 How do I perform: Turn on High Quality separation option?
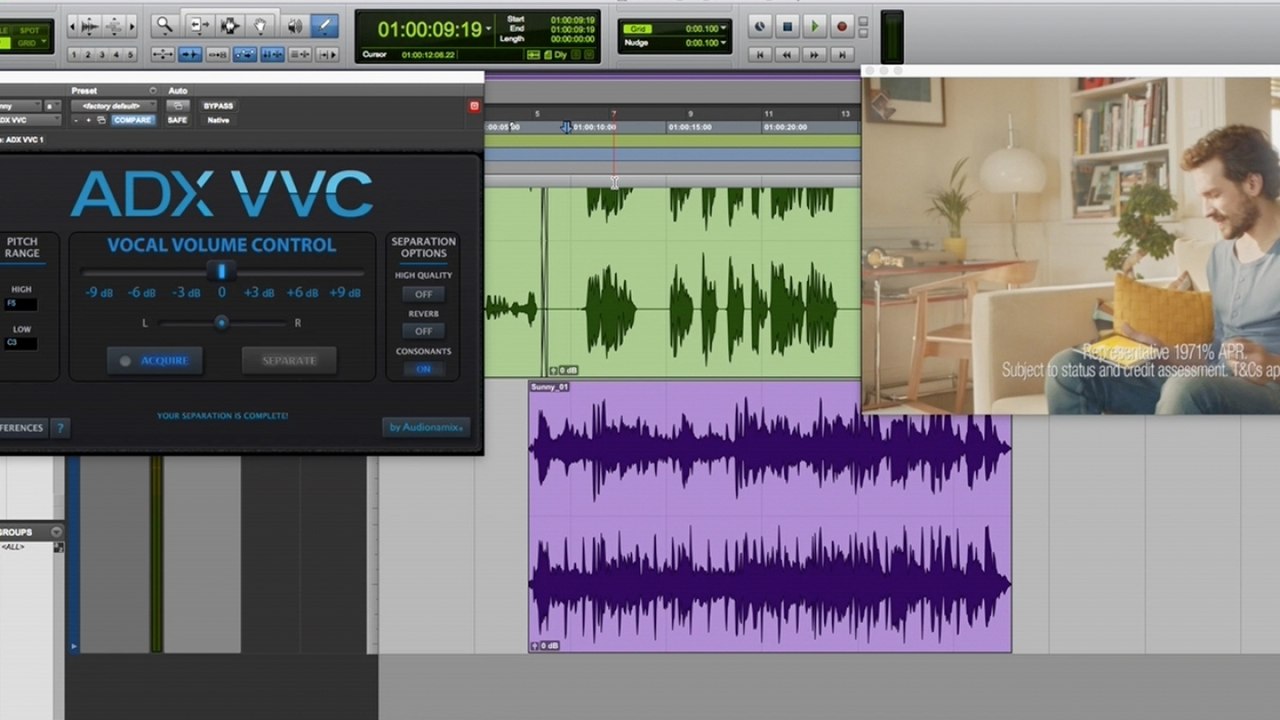[x=424, y=294]
